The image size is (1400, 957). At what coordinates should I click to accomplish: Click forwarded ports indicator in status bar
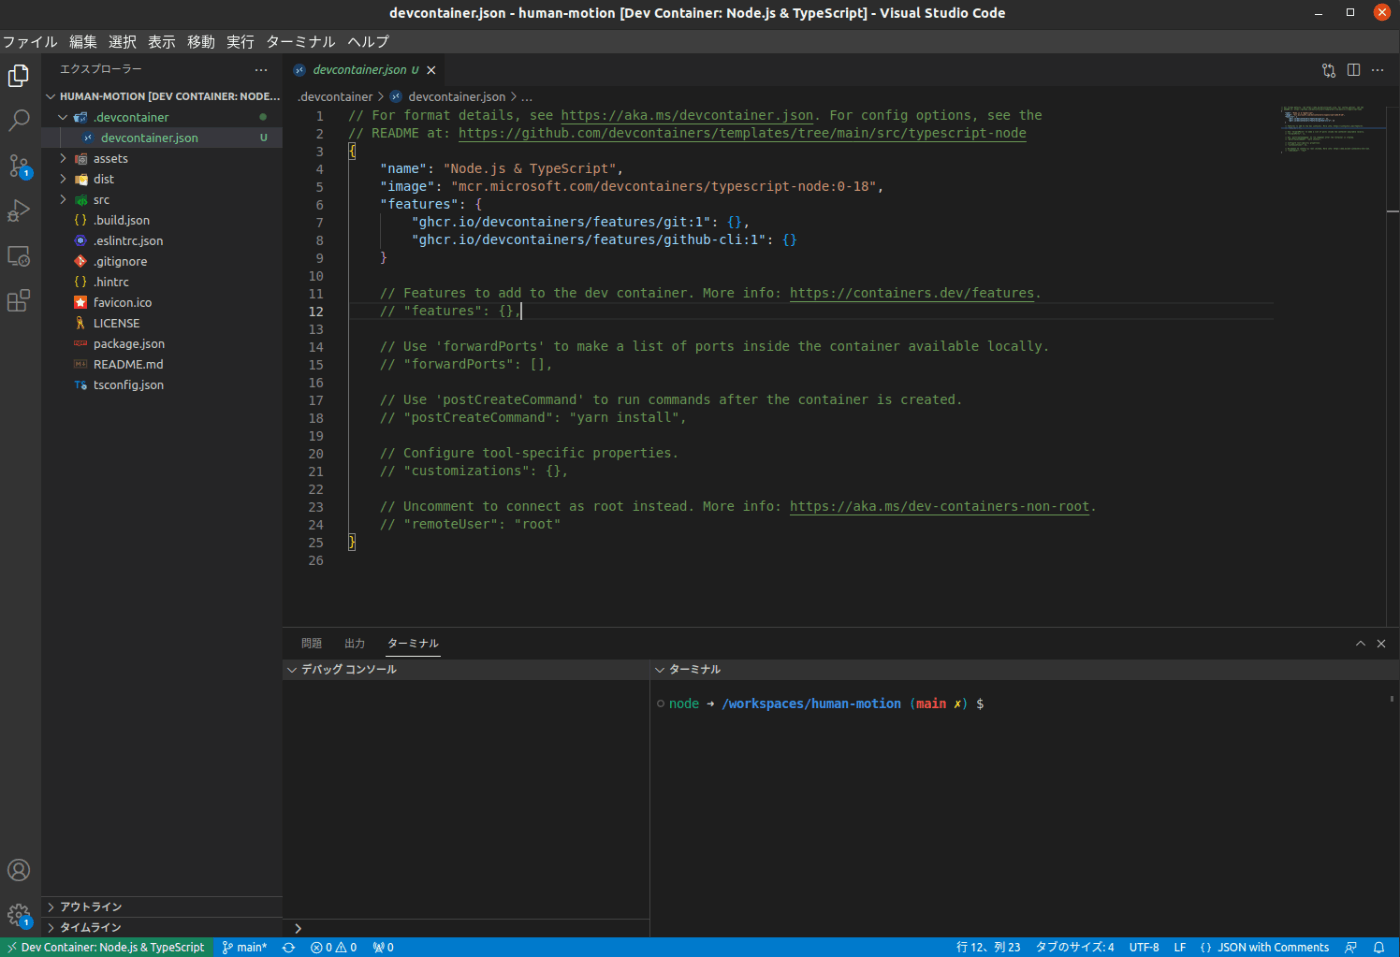[x=383, y=947]
